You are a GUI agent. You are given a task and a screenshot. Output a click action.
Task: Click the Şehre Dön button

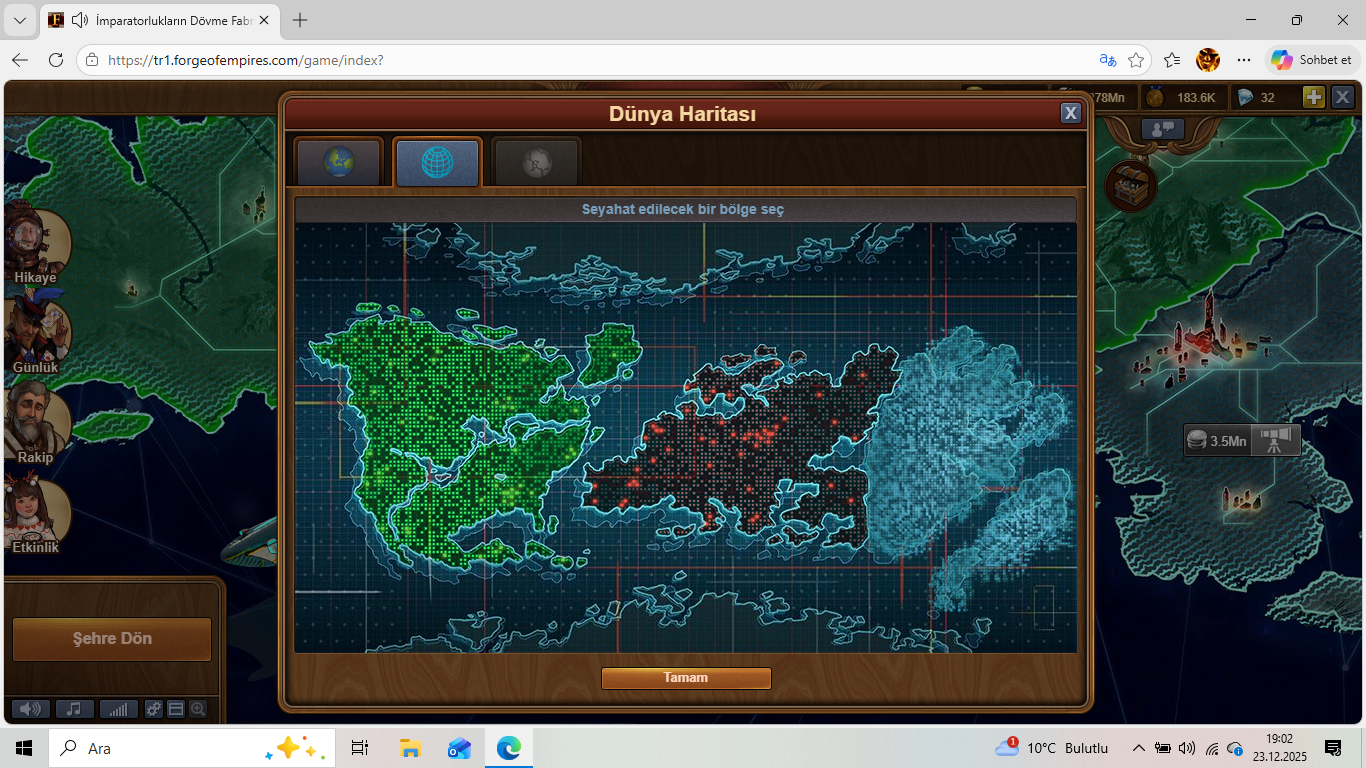pos(112,639)
